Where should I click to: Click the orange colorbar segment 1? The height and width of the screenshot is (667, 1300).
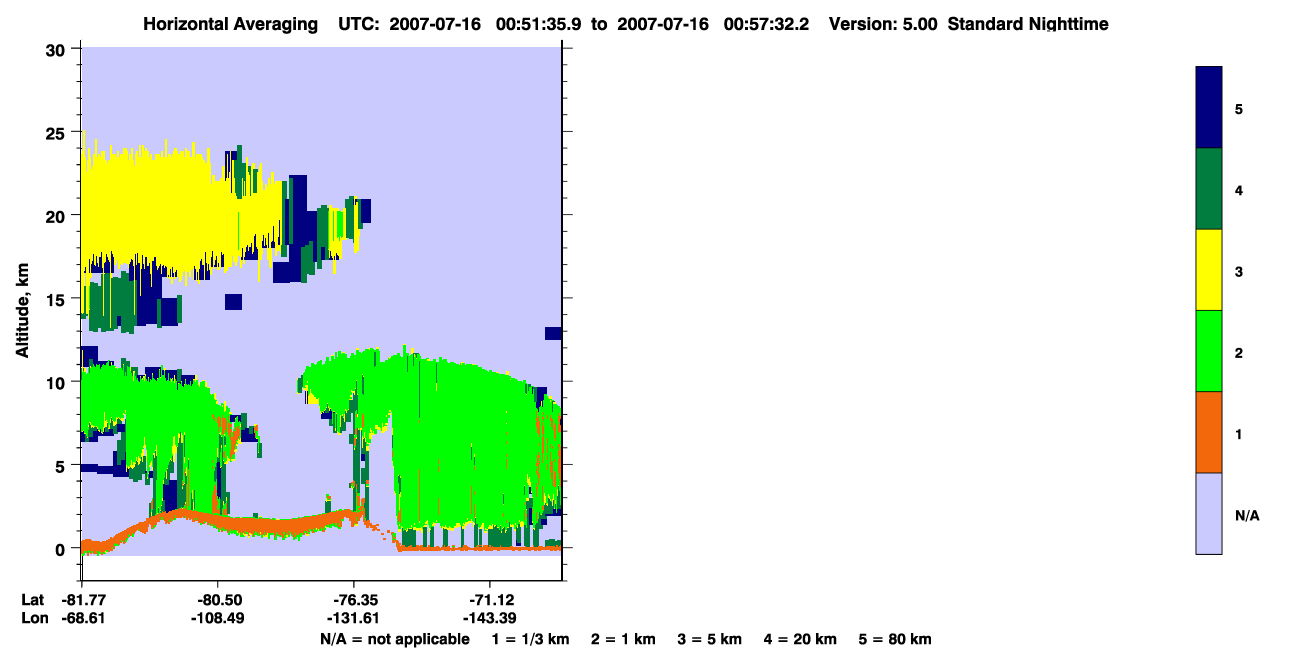pos(1209,432)
